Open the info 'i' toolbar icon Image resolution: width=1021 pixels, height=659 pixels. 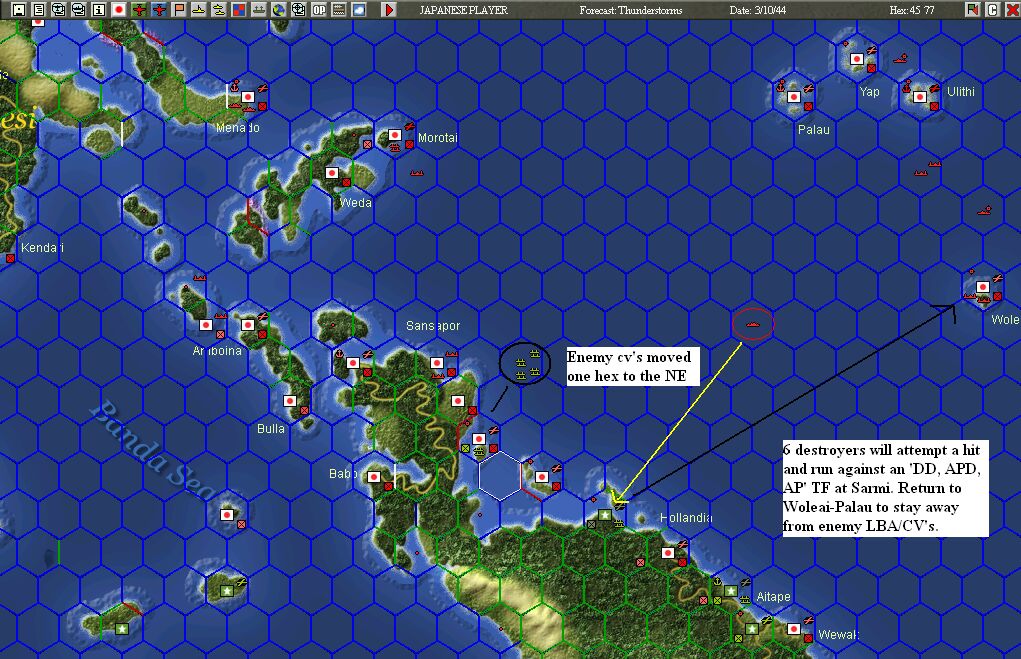pos(99,10)
